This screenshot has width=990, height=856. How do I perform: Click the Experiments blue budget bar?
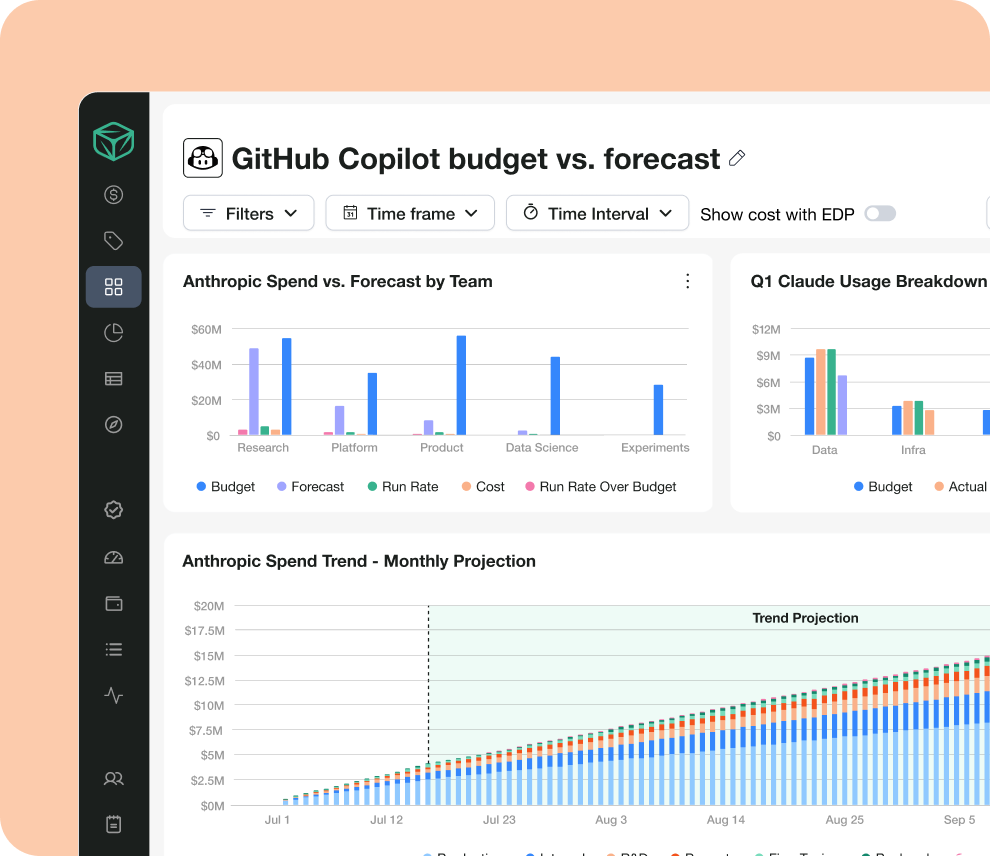(x=659, y=410)
